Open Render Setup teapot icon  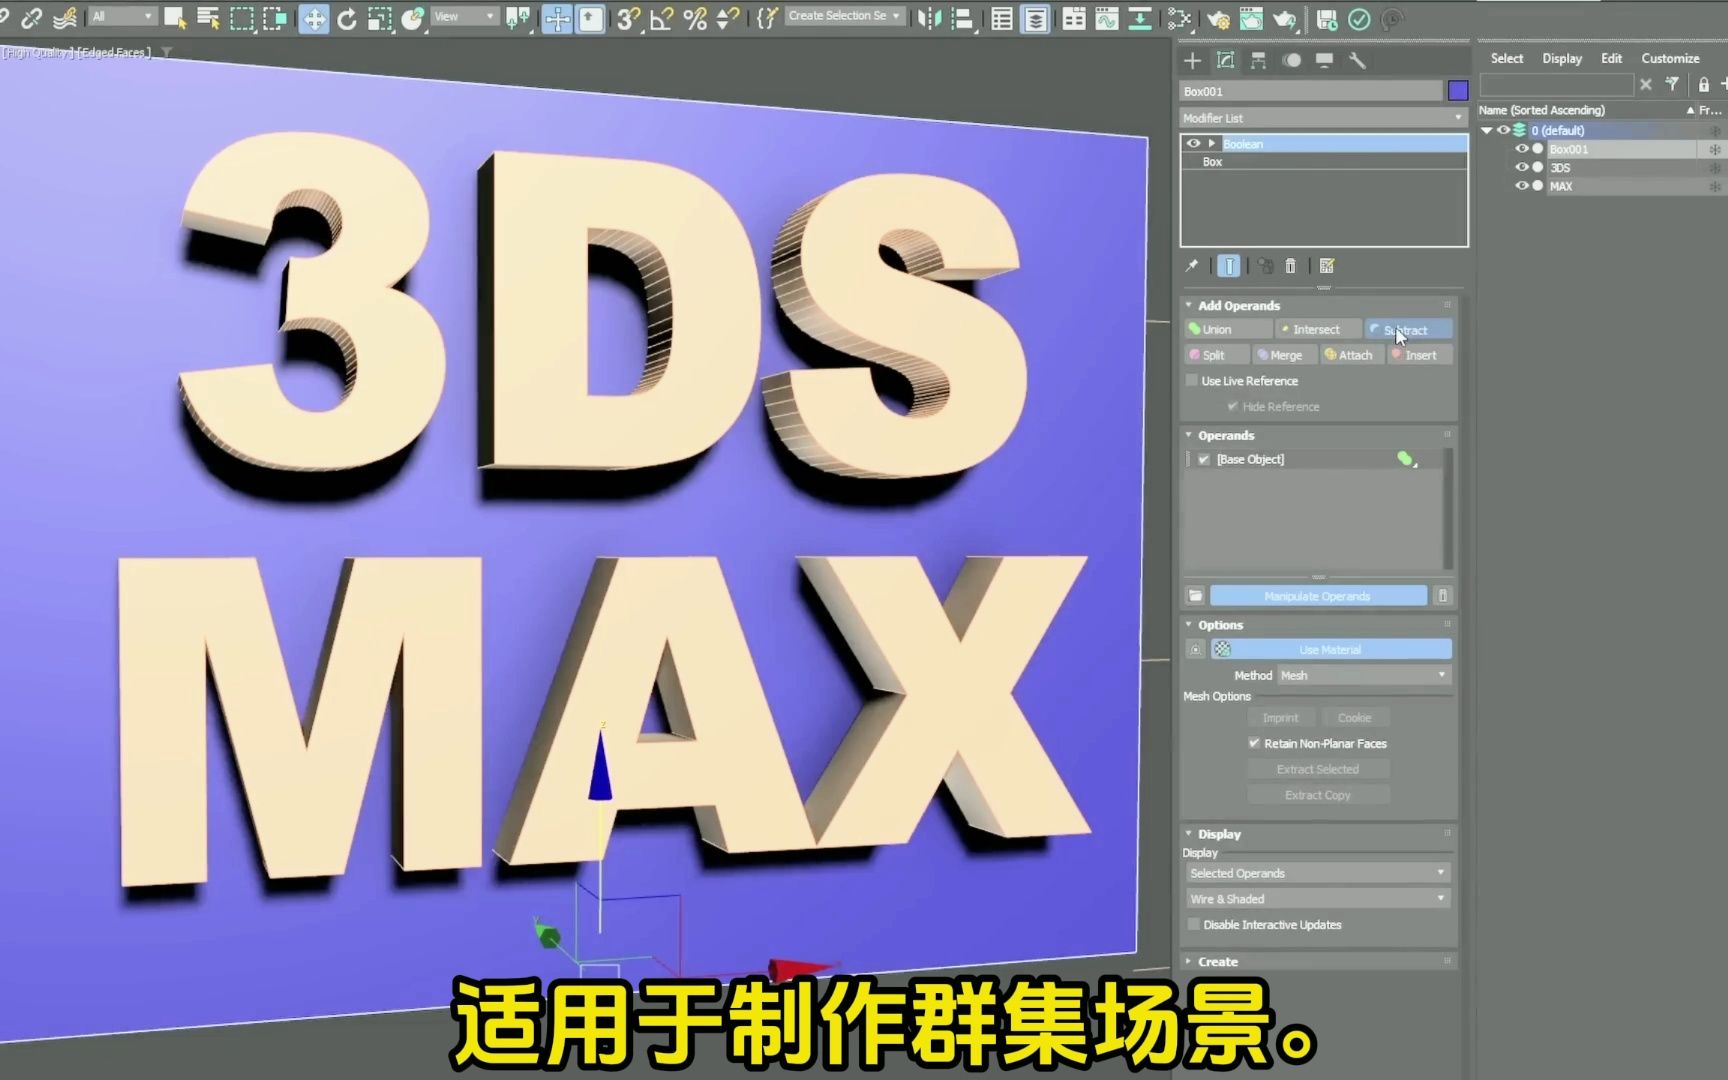coord(1218,18)
